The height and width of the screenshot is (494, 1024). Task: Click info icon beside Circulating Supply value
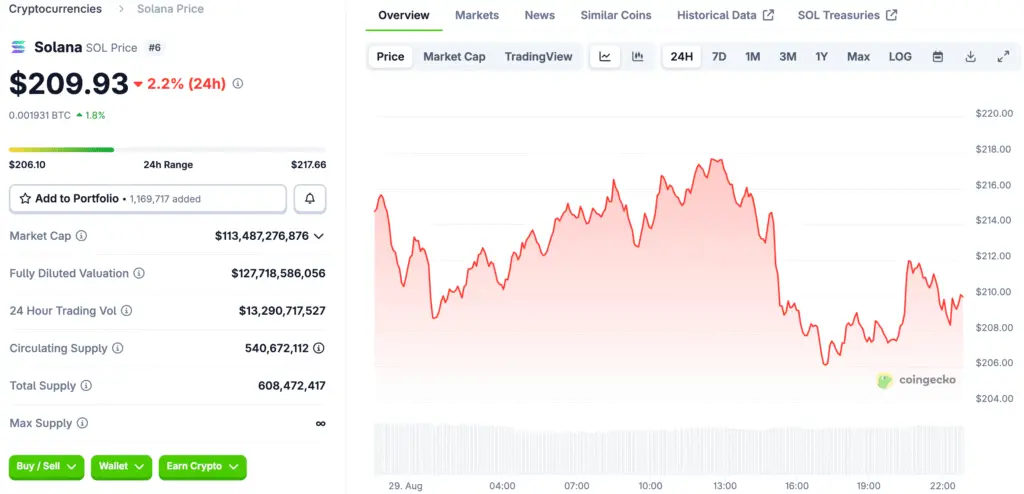point(319,348)
